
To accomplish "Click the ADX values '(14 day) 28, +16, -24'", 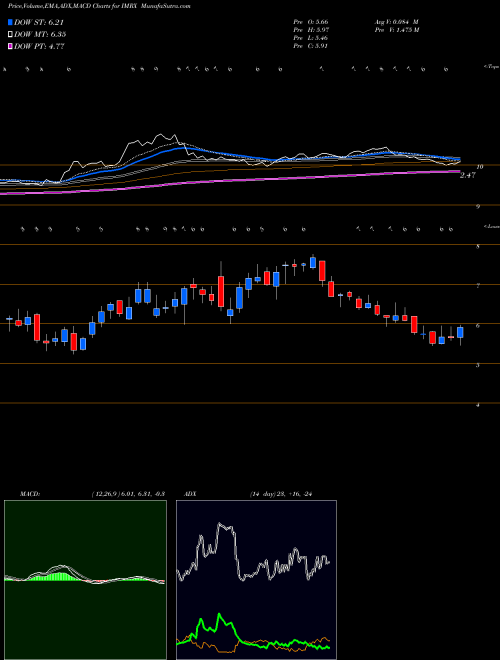I will pyautogui.click(x=282, y=494).
